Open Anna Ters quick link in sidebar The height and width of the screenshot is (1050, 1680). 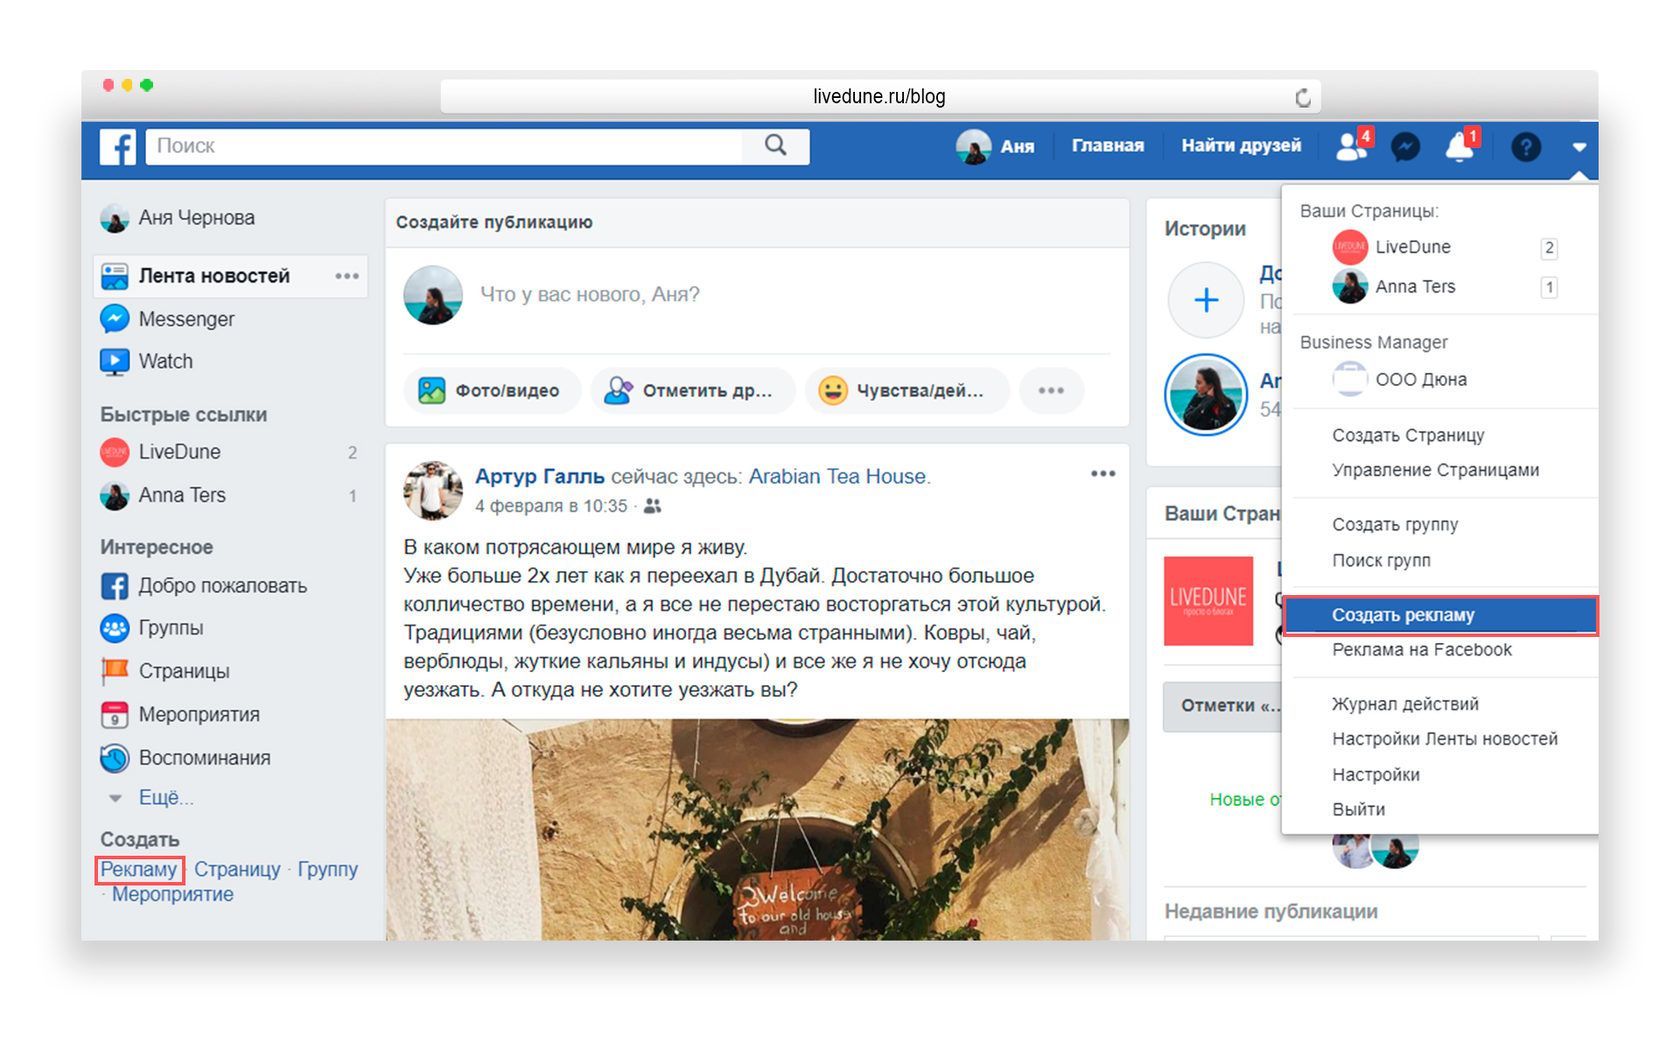coord(163,495)
